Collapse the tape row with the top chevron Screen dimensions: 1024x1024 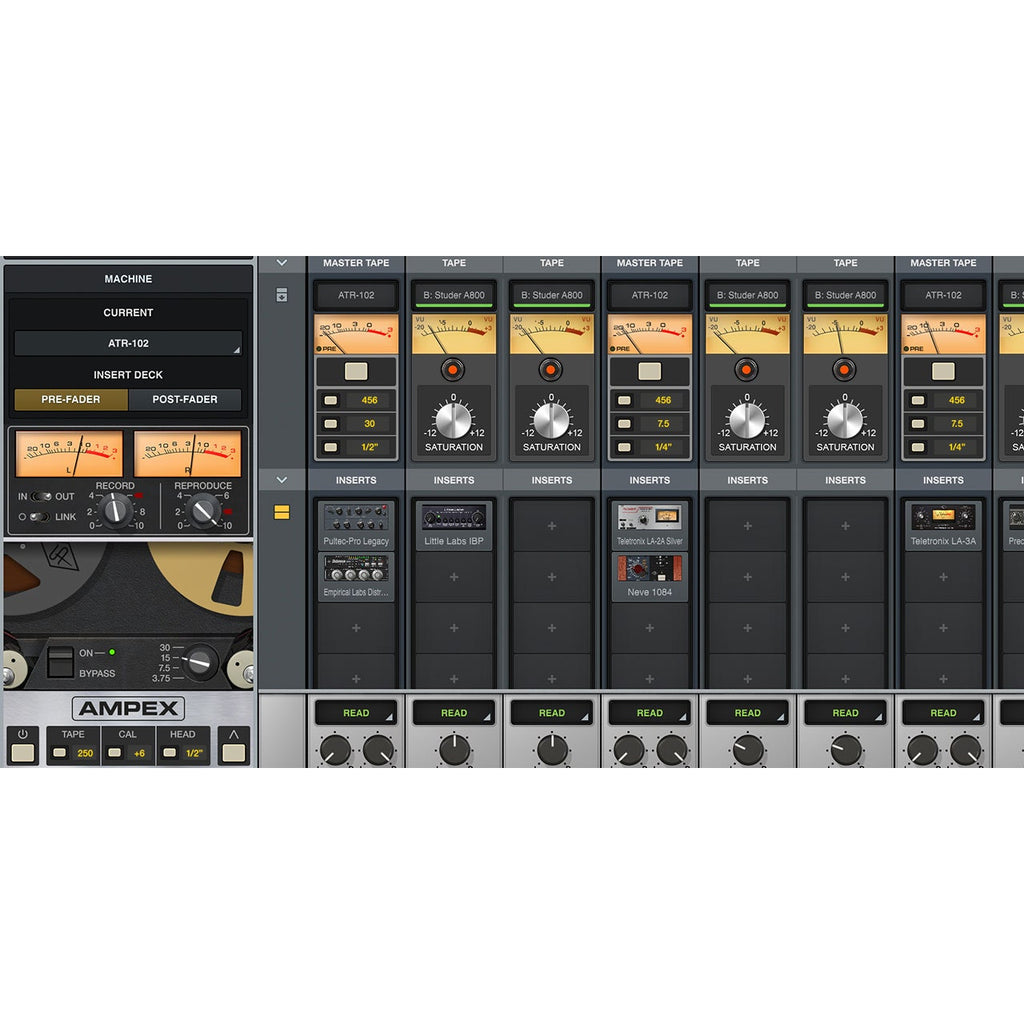pos(281,263)
